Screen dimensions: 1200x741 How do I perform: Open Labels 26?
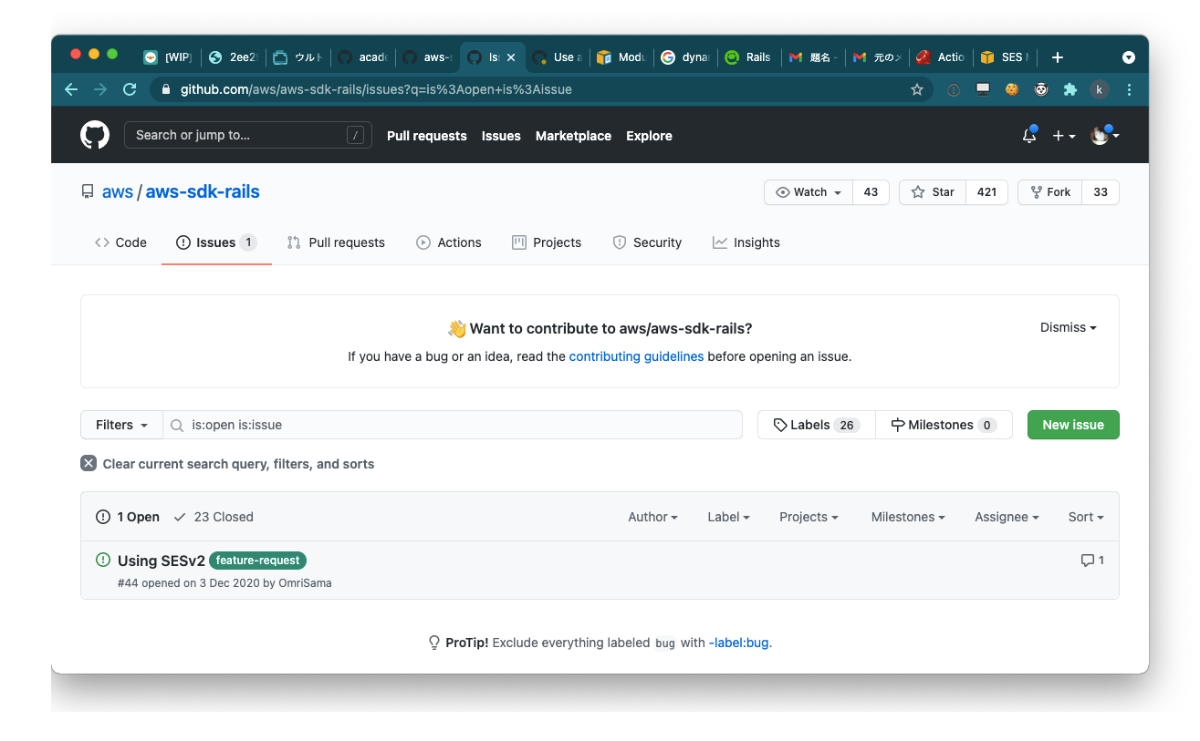point(816,425)
